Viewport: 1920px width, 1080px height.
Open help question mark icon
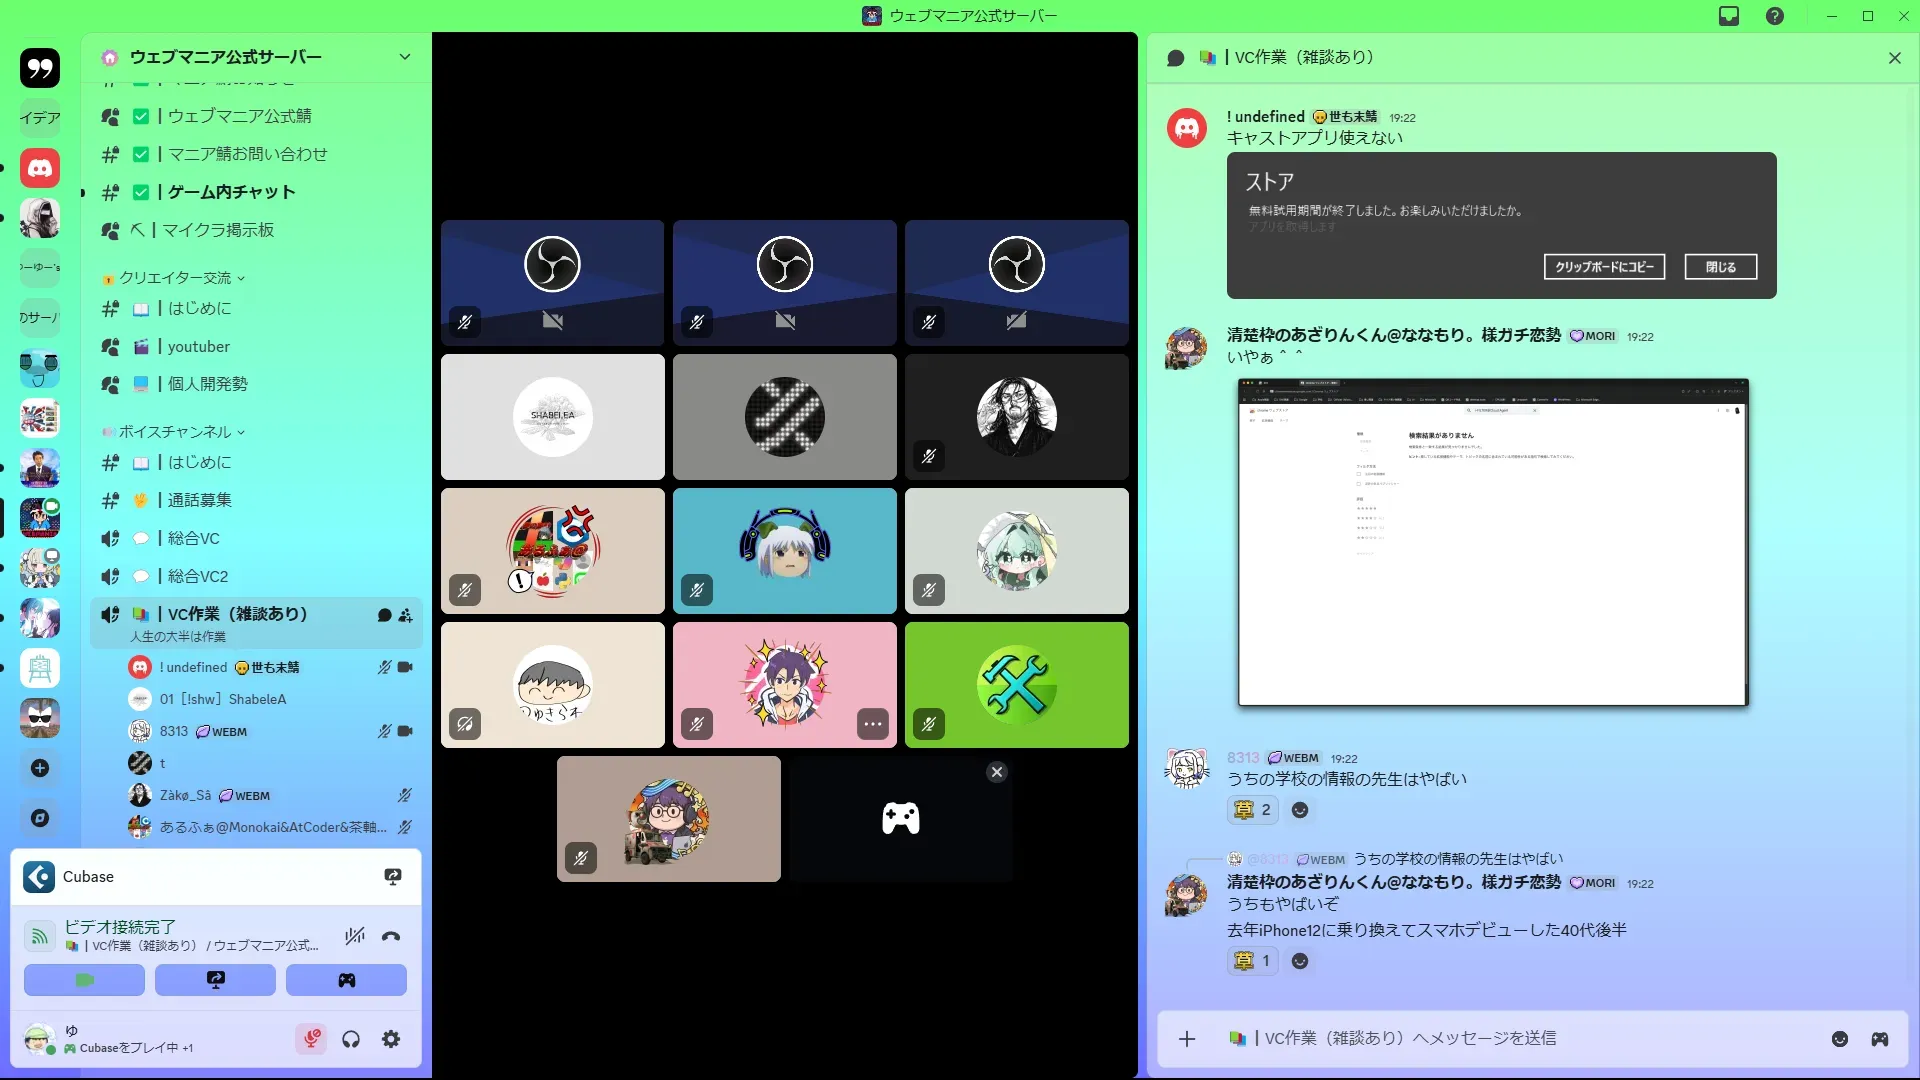pyautogui.click(x=1775, y=16)
